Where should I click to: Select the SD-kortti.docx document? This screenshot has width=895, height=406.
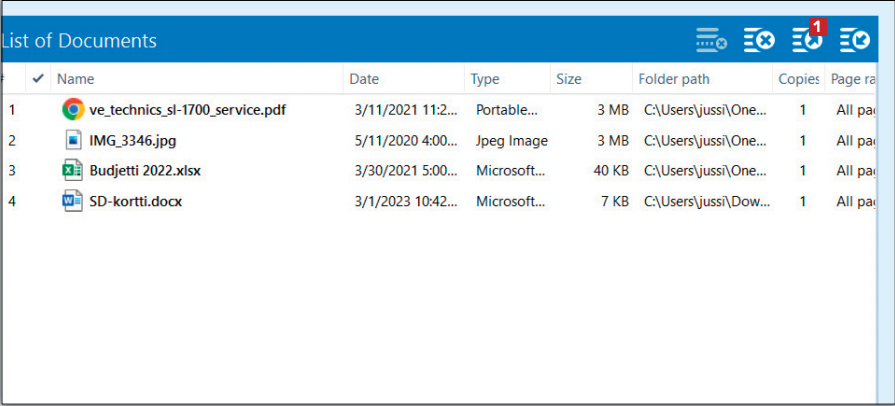click(136, 201)
